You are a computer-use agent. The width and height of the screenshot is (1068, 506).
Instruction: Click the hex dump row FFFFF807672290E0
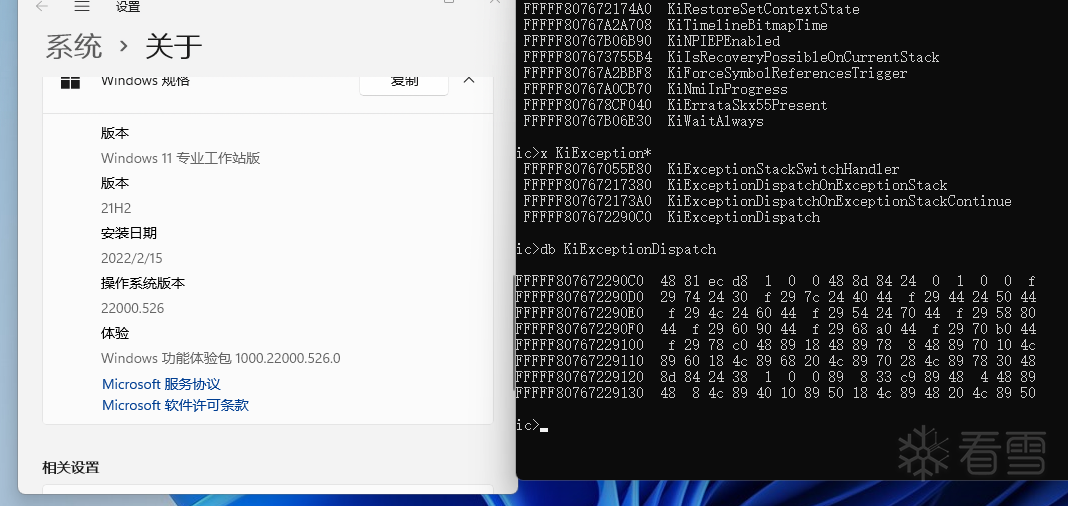tap(776, 313)
